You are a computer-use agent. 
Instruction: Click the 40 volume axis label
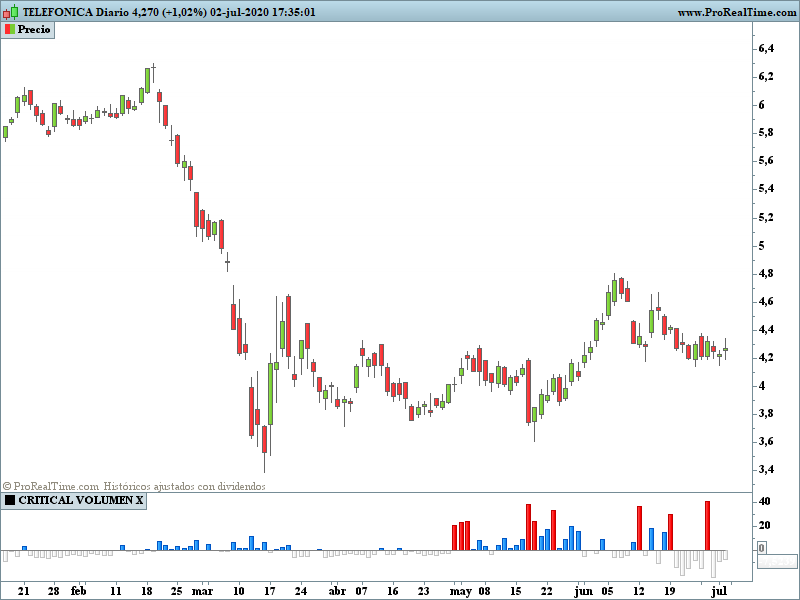[x=764, y=502]
